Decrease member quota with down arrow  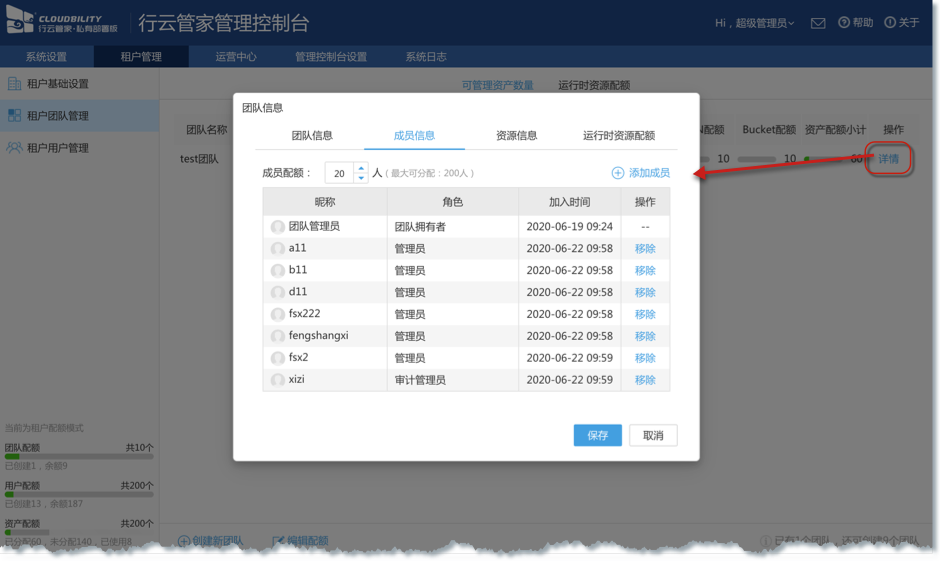(x=361, y=179)
